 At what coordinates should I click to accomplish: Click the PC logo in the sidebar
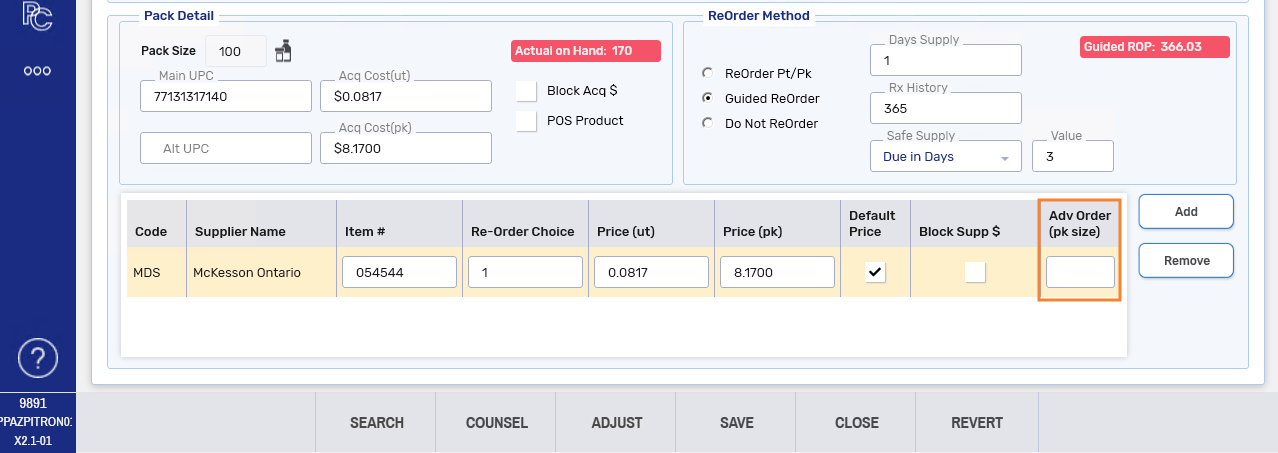point(38,15)
